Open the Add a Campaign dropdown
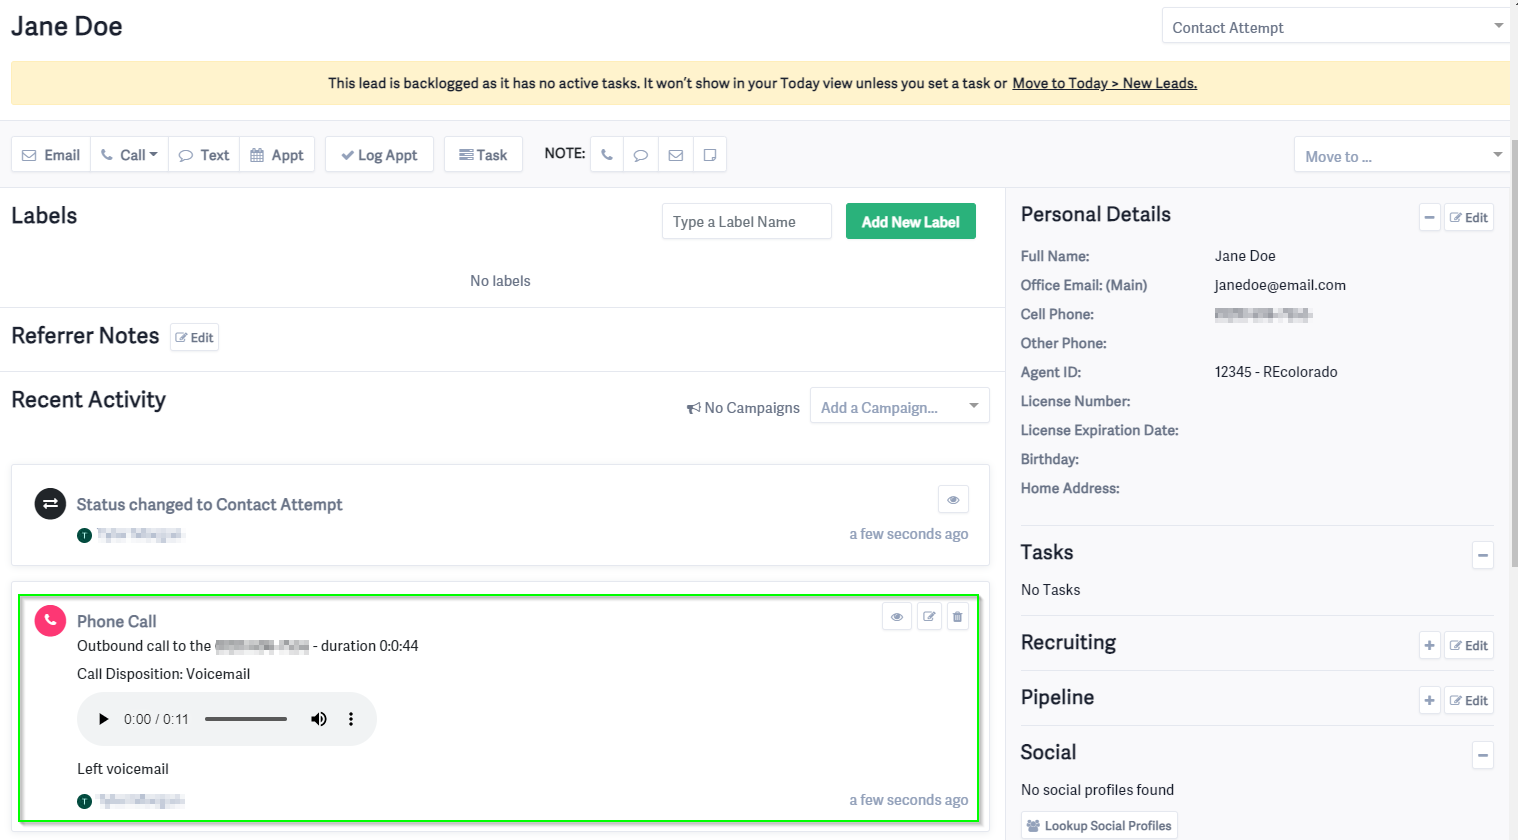 click(x=900, y=406)
